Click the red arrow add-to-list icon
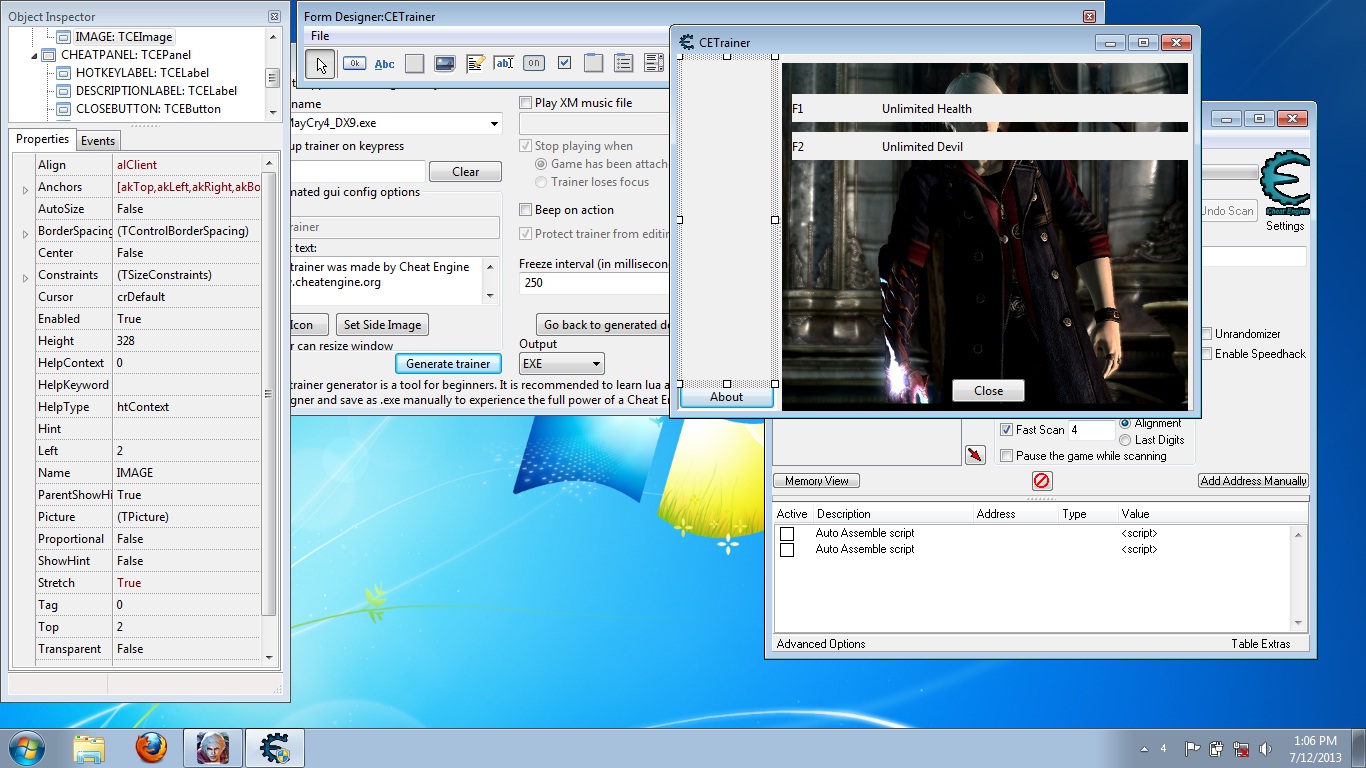The image size is (1366, 768). point(975,456)
